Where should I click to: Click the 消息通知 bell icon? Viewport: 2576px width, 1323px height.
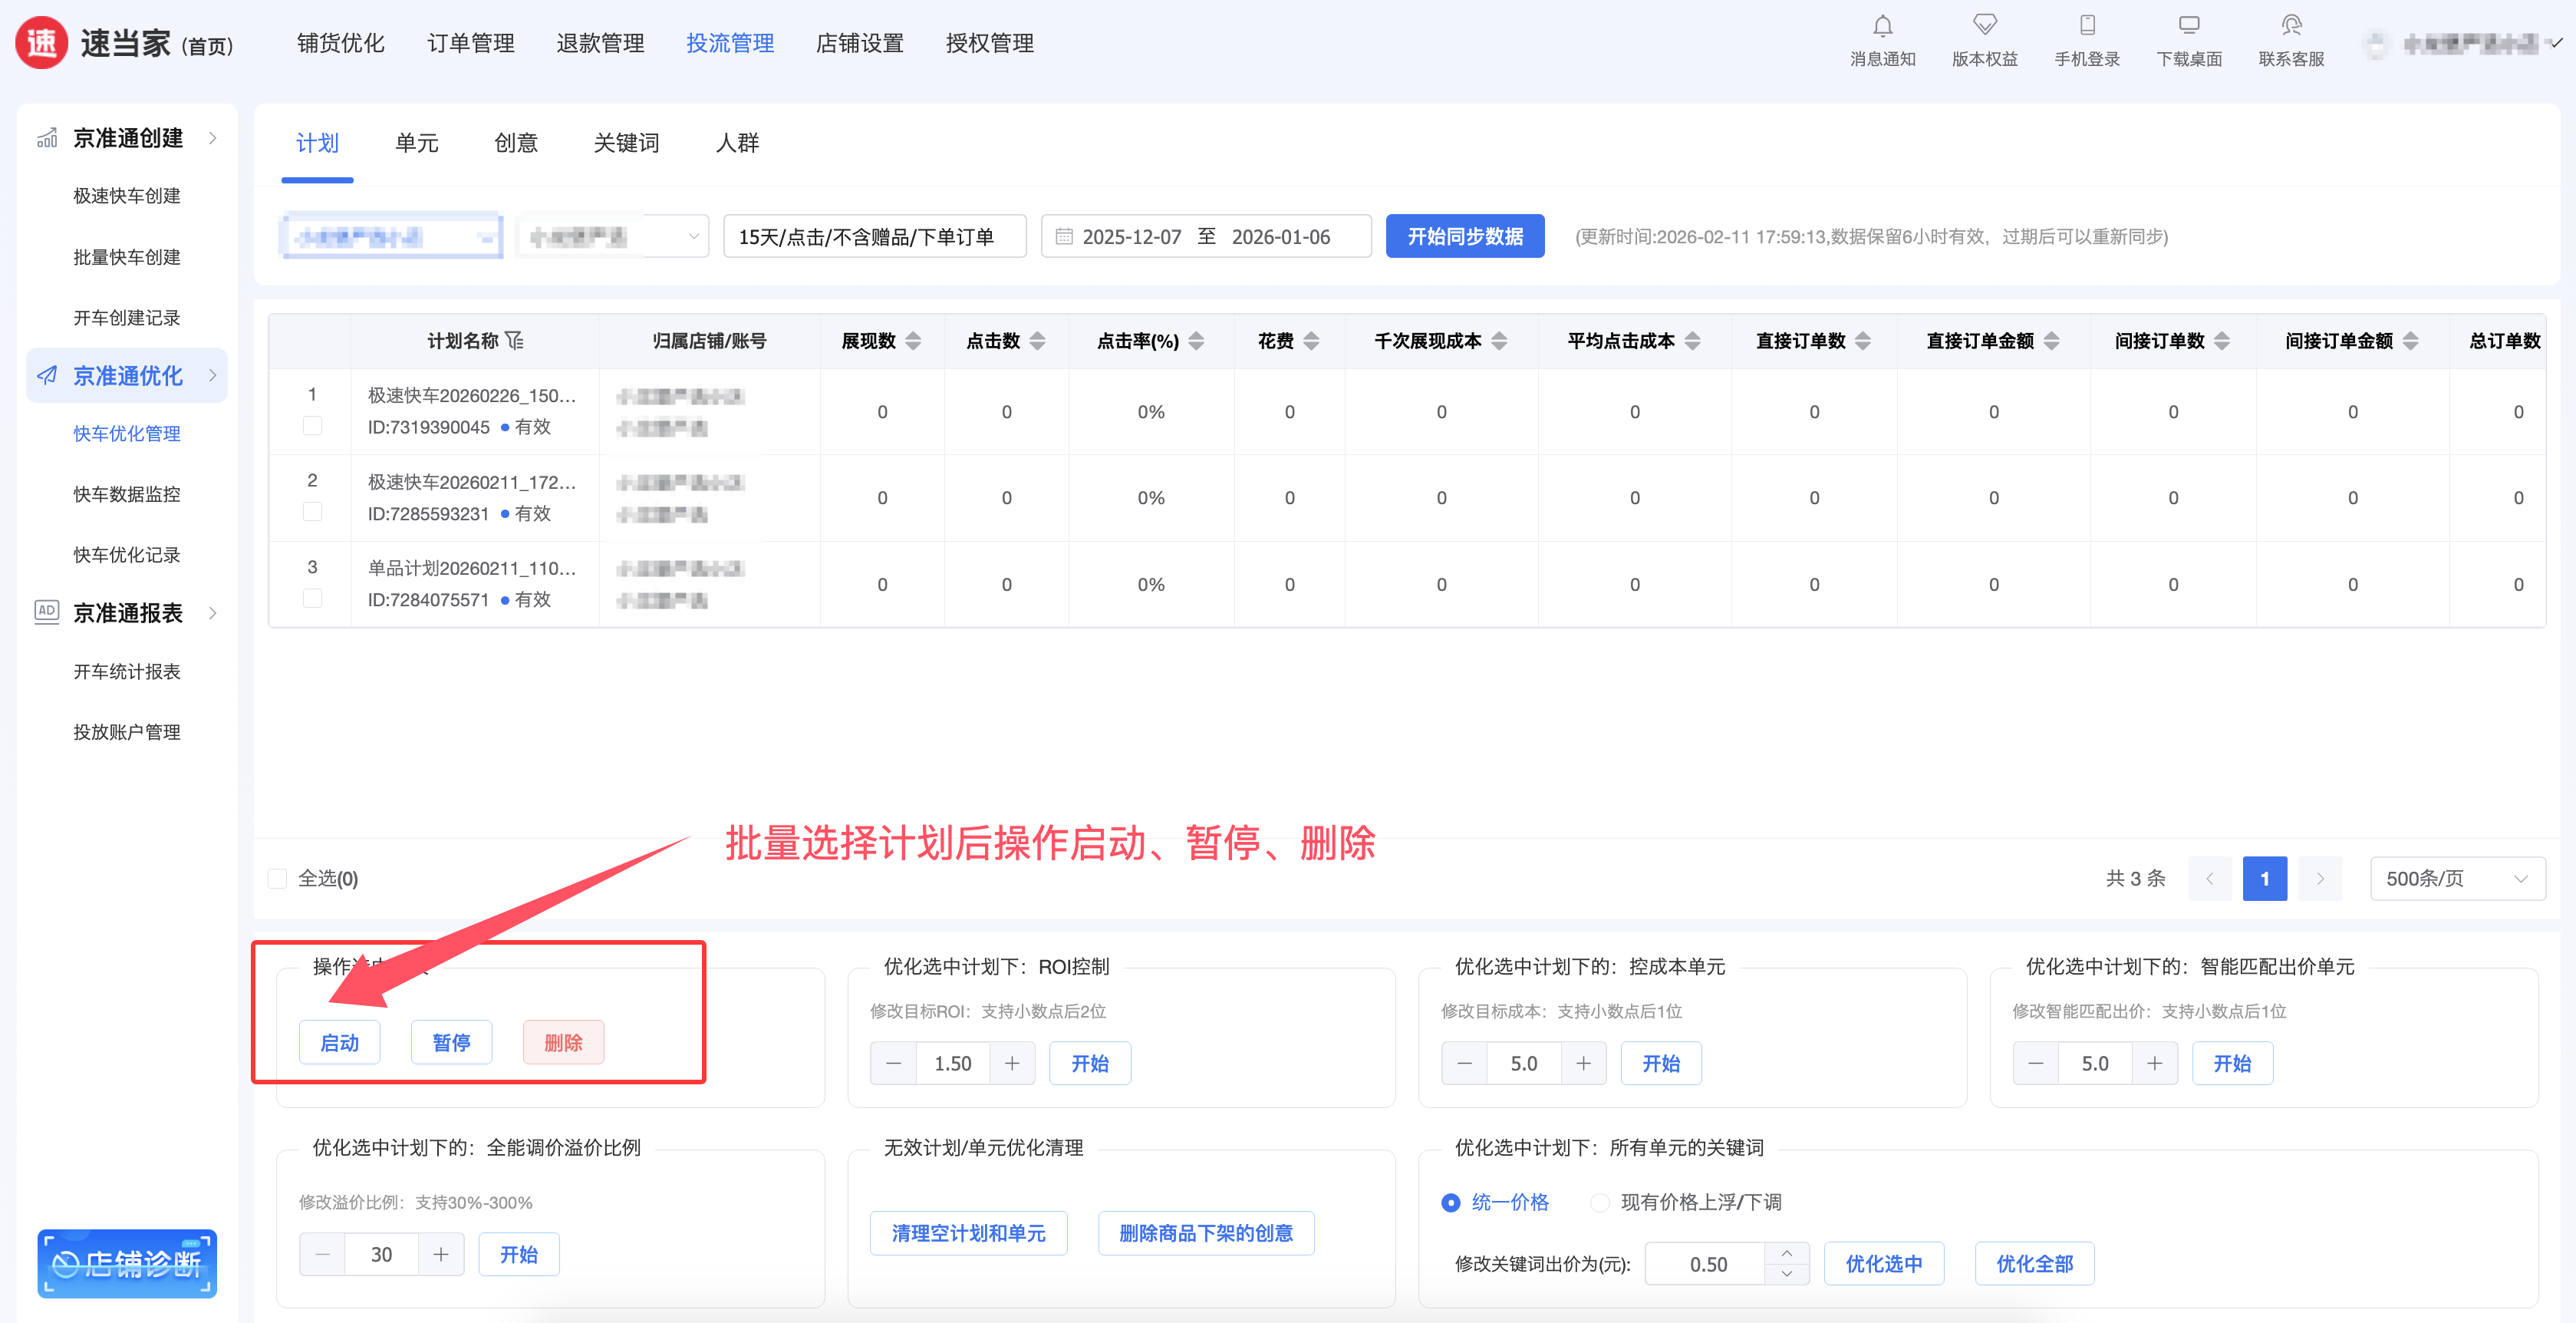(x=1882, y=26)
